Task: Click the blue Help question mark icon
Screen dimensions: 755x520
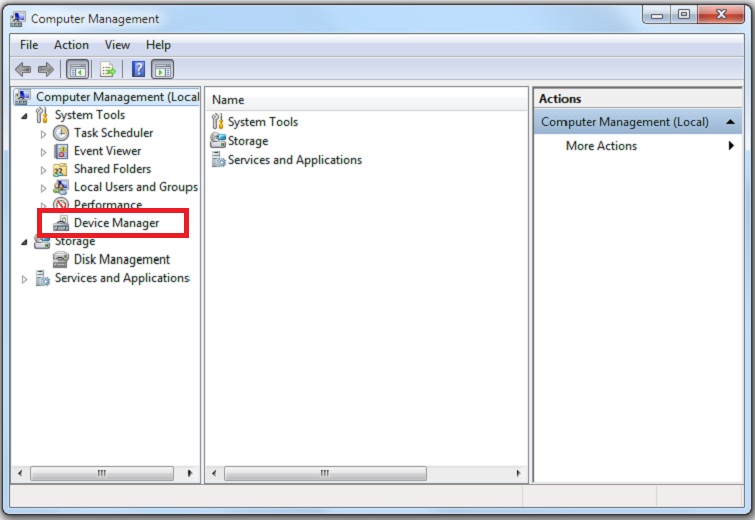Action: click(x=138, y=69)
